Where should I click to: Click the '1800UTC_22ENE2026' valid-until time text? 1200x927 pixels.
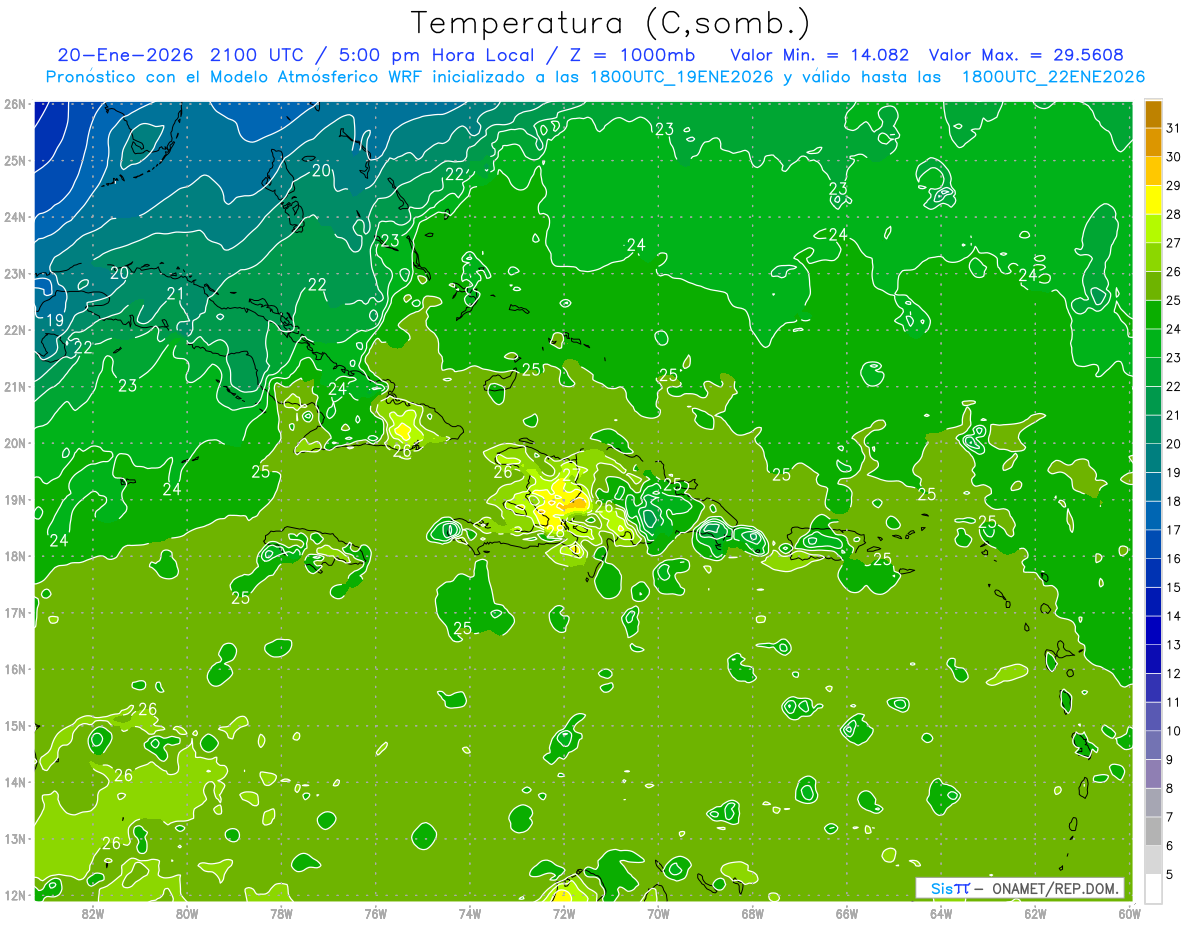[x=1053, y=77]
